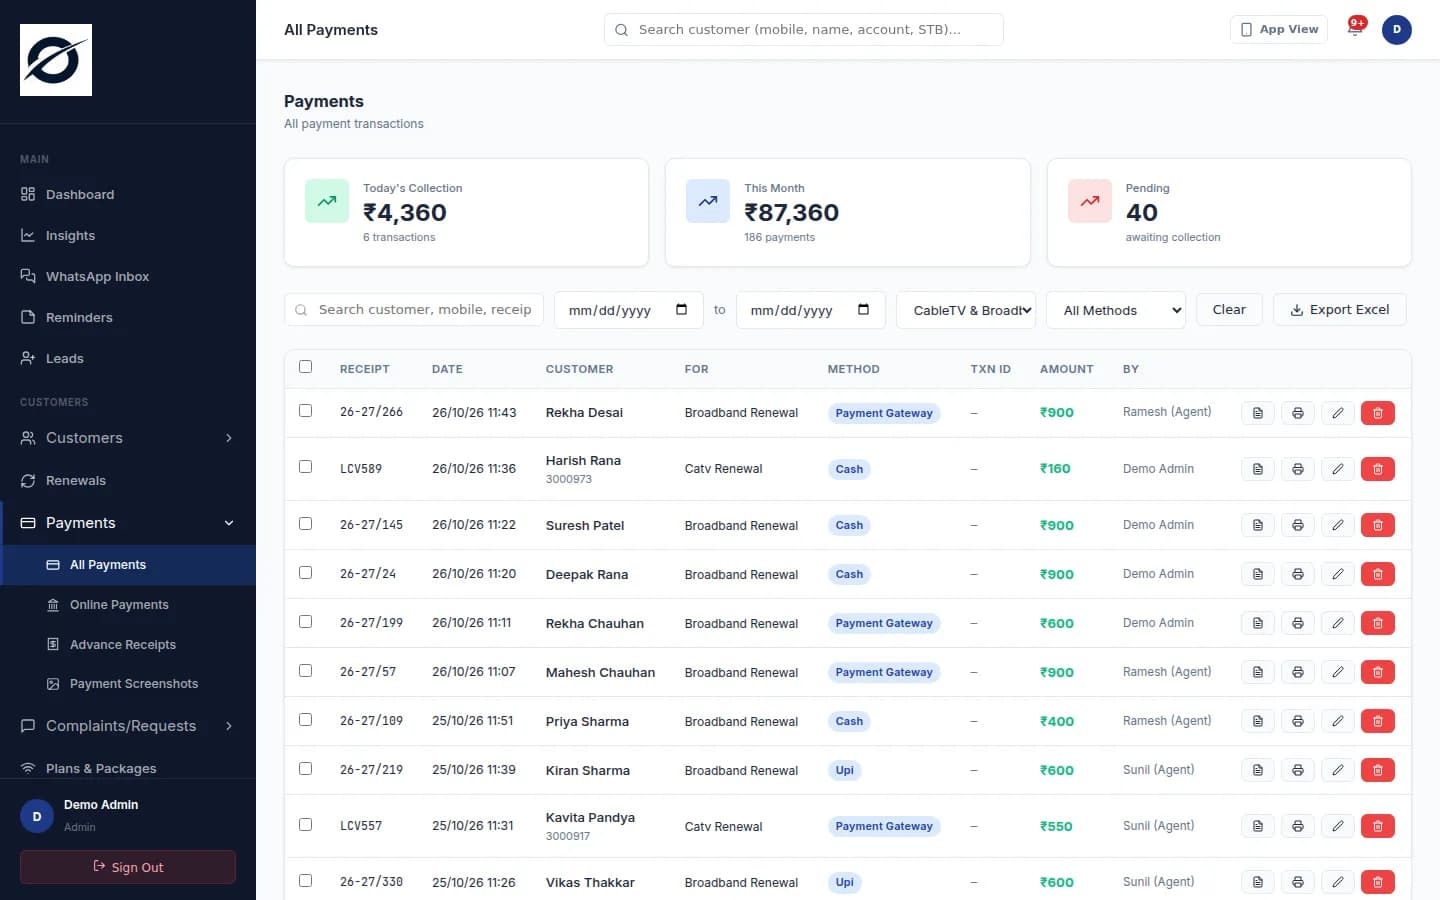1440x900 pixels.
Task: Click the Clear filters button
Action: pos(1229,310)
